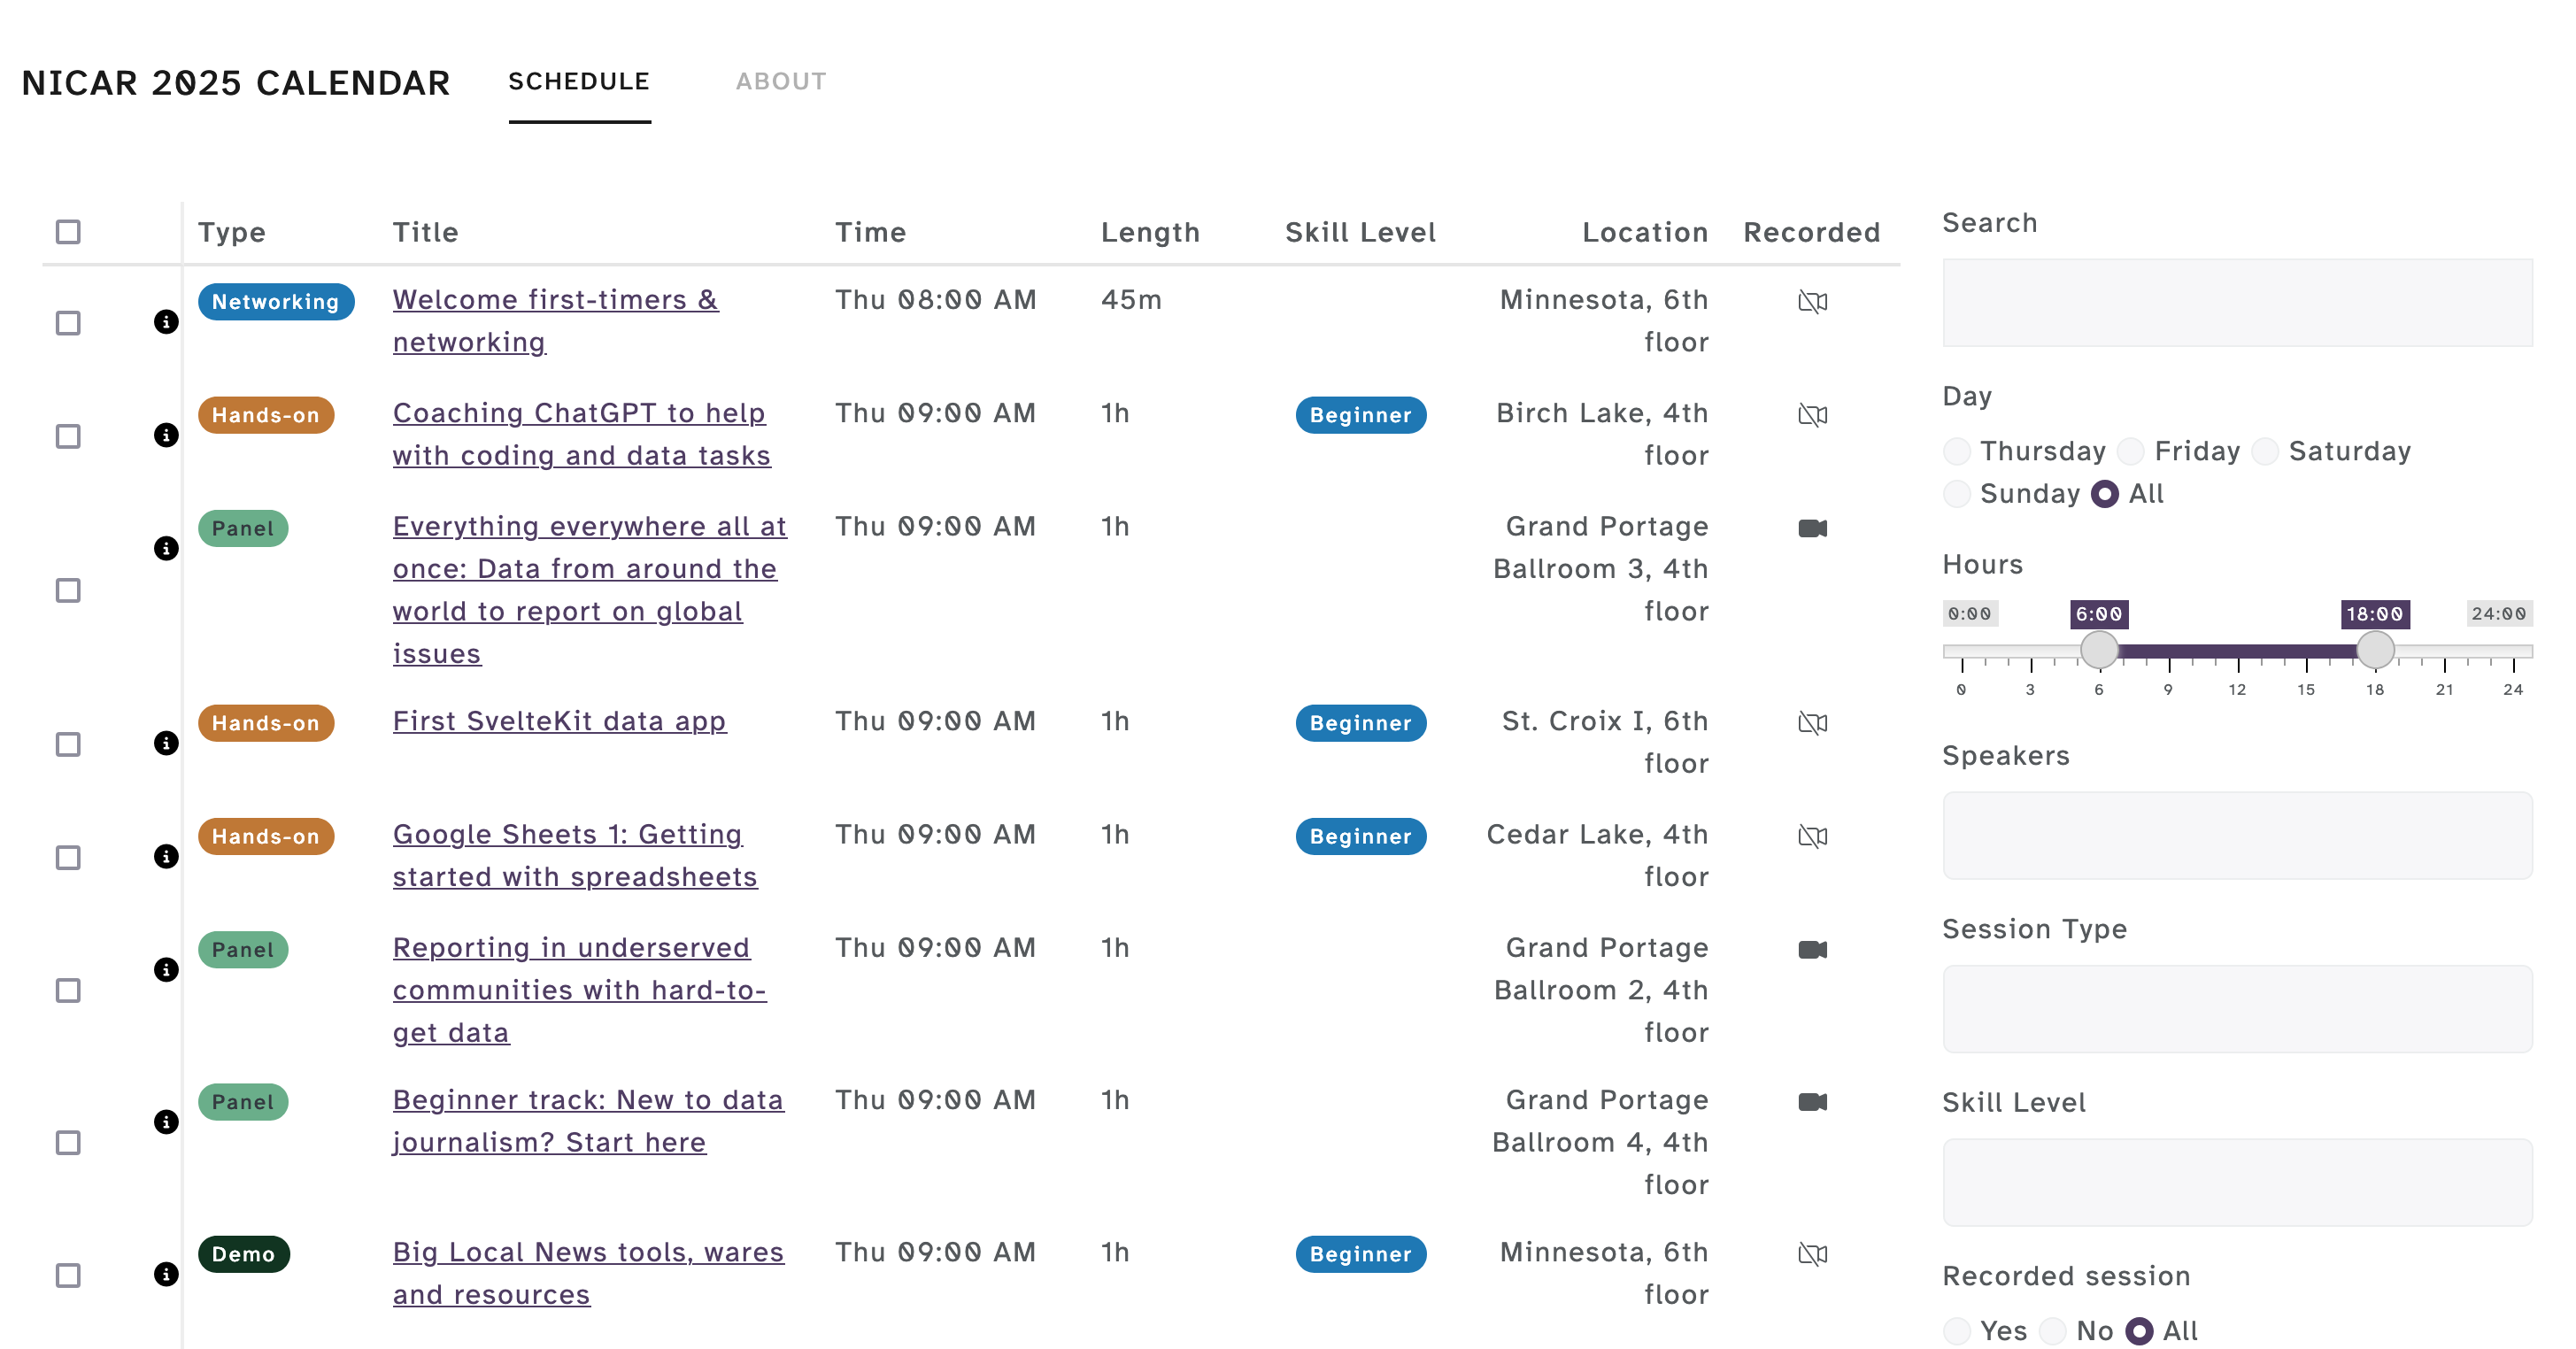Click the recorded icon for Beginner track panel
The width and height of the screenshot is (2576, 1349).
pos(1813,1100)
